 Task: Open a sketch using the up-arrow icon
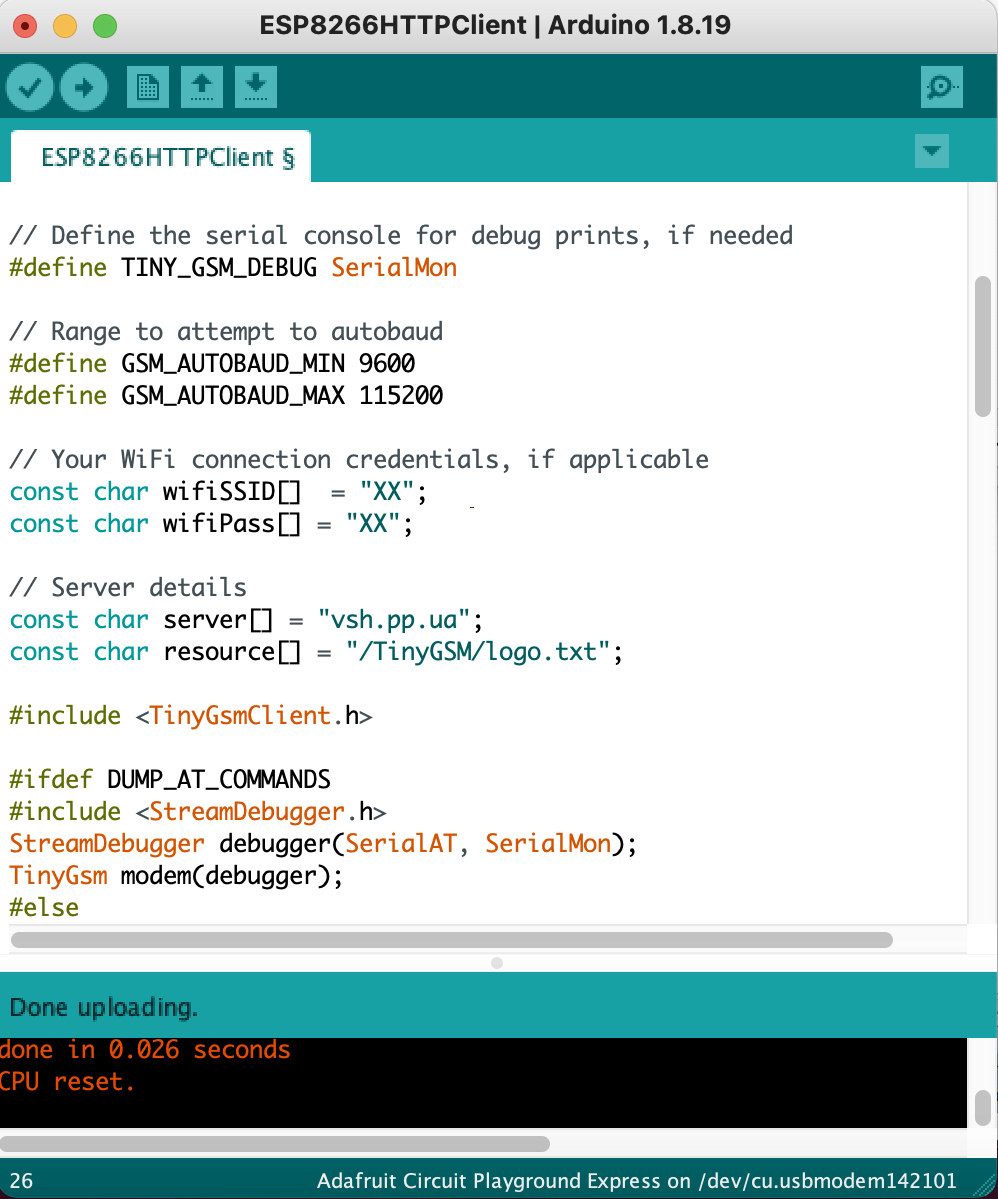coord(202,87)
